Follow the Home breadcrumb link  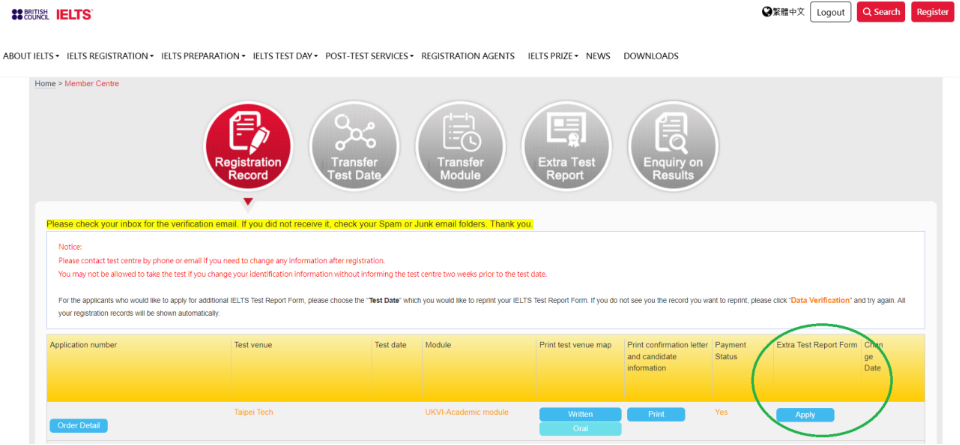coord(45,83)
